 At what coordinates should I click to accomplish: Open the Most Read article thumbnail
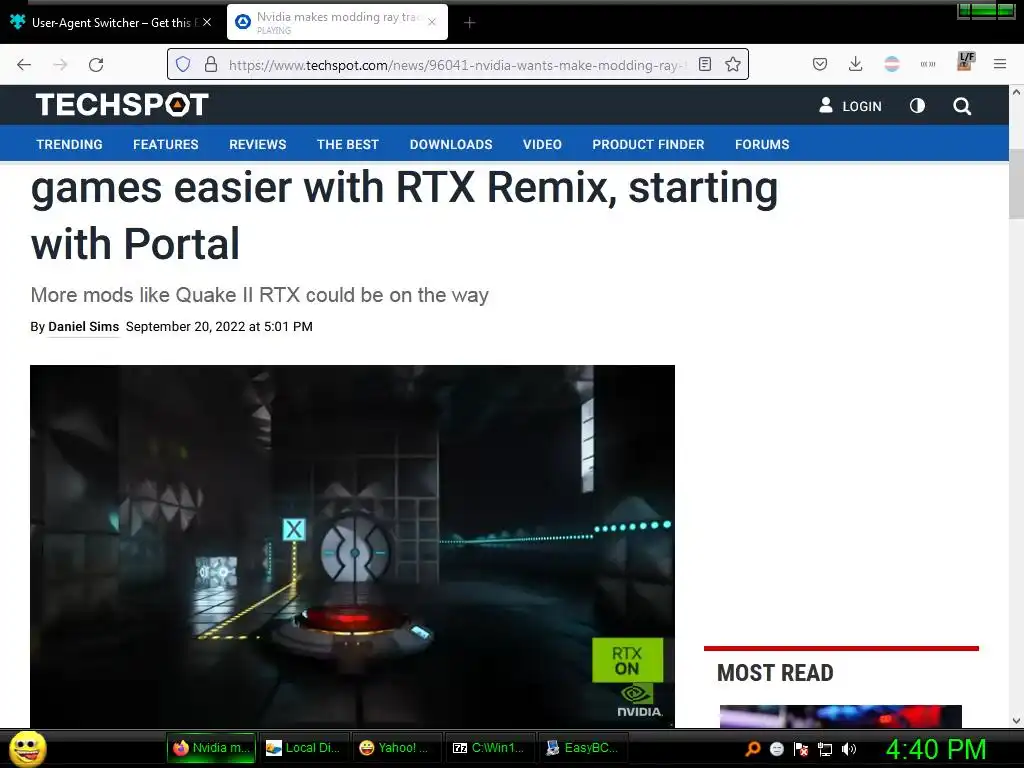(840, 716)
